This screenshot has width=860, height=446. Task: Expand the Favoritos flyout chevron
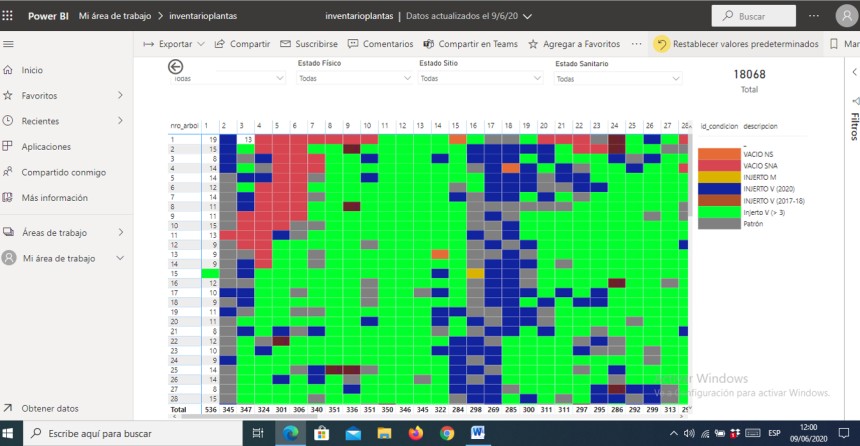(120, 95)
